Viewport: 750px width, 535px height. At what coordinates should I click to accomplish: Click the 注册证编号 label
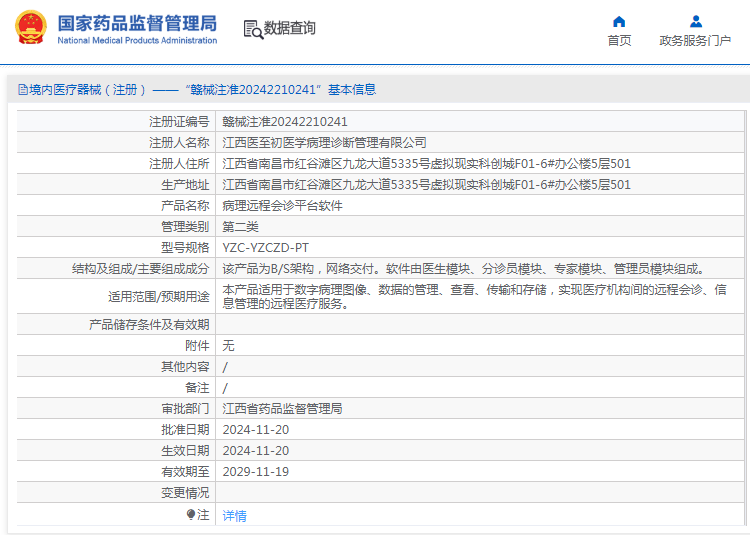179,122
